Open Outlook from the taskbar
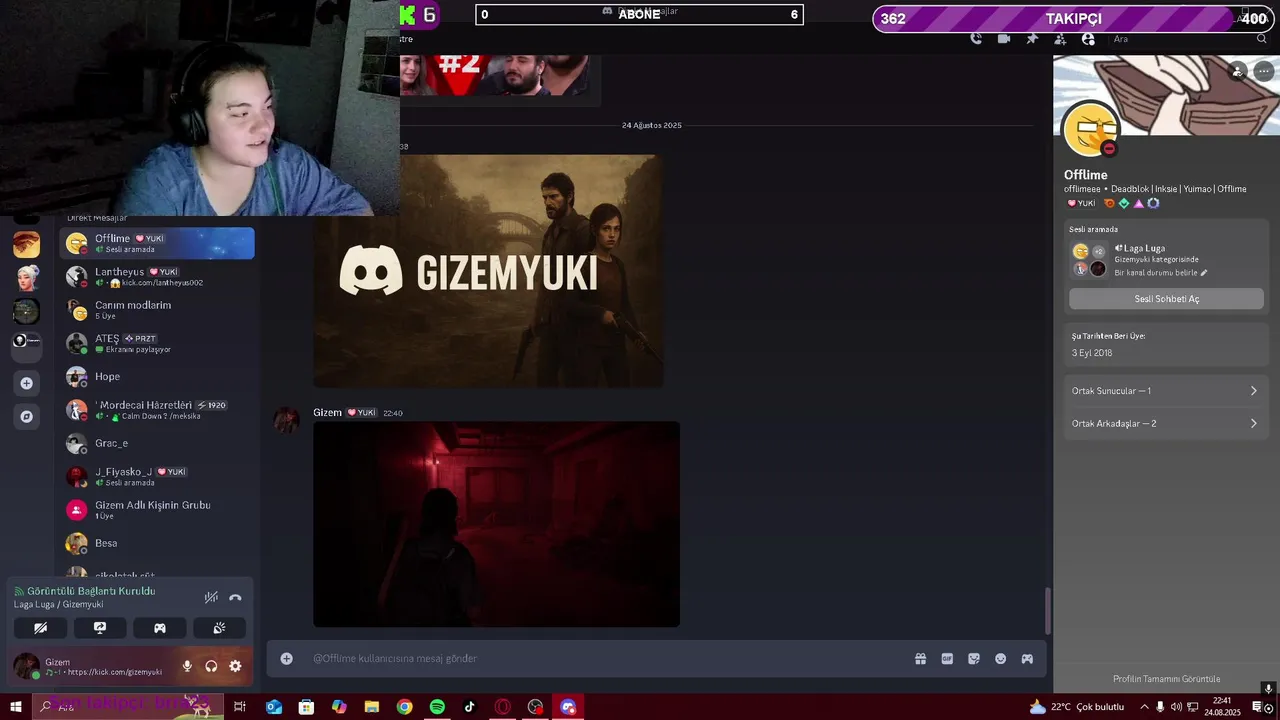Screen dimensions: 1280x720 (x=274, y=707)
